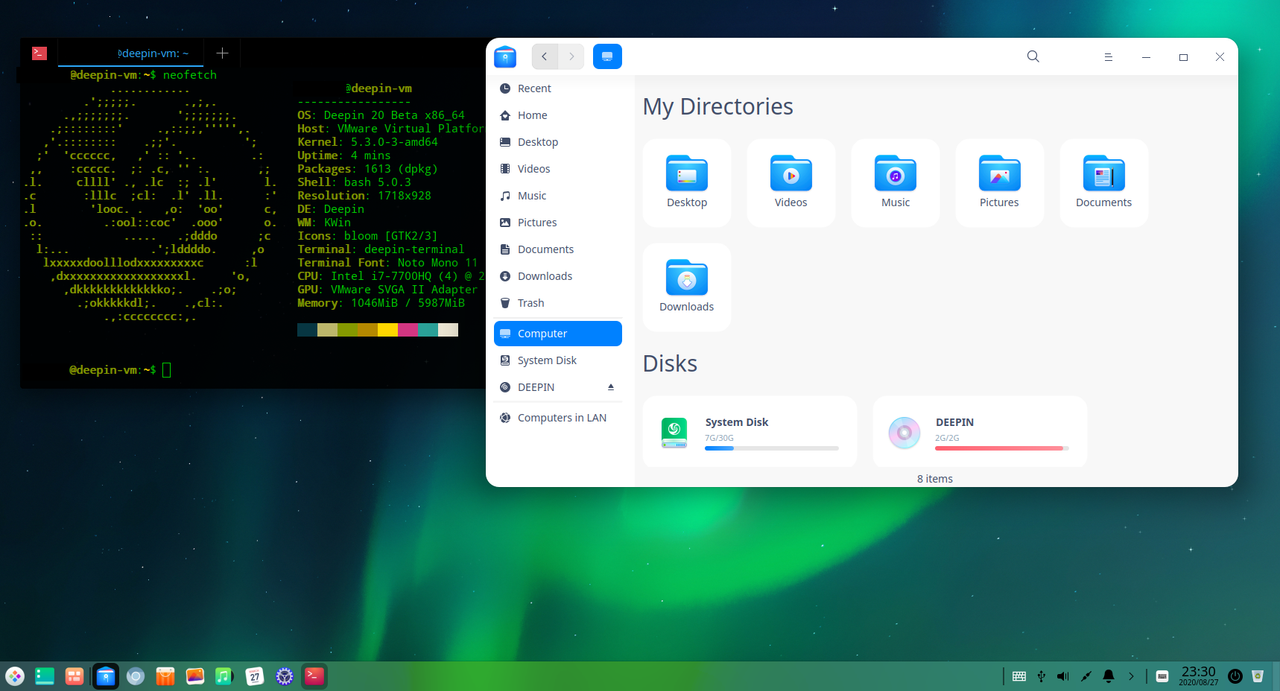Open Calendar from the dock
The image size is (1280, 691).
pyautogui.click(x=255, y=676)
